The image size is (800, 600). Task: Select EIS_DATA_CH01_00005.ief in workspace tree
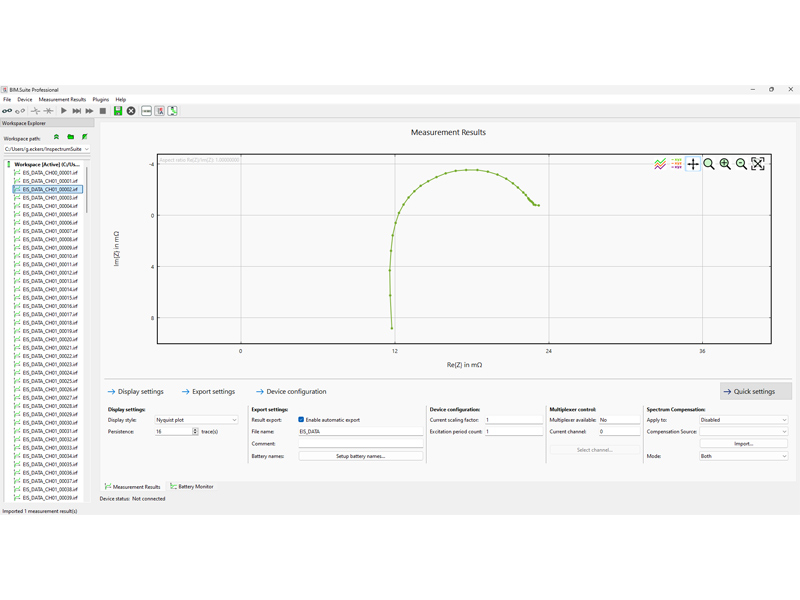(x=49, y=214)
